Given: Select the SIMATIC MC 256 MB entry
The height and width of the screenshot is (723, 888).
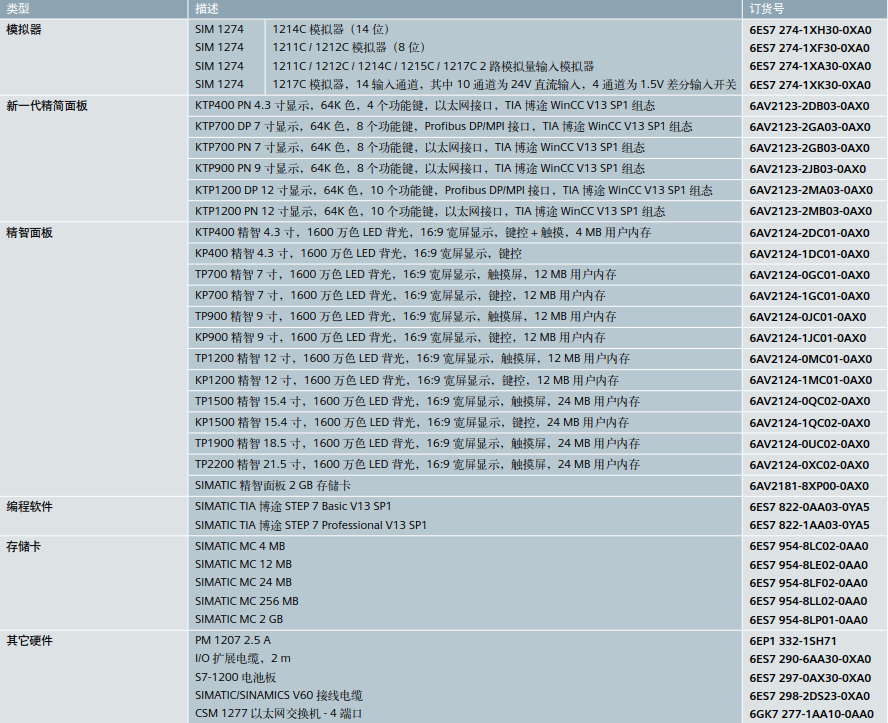Looking at the screenshot, I should (247, 601).
